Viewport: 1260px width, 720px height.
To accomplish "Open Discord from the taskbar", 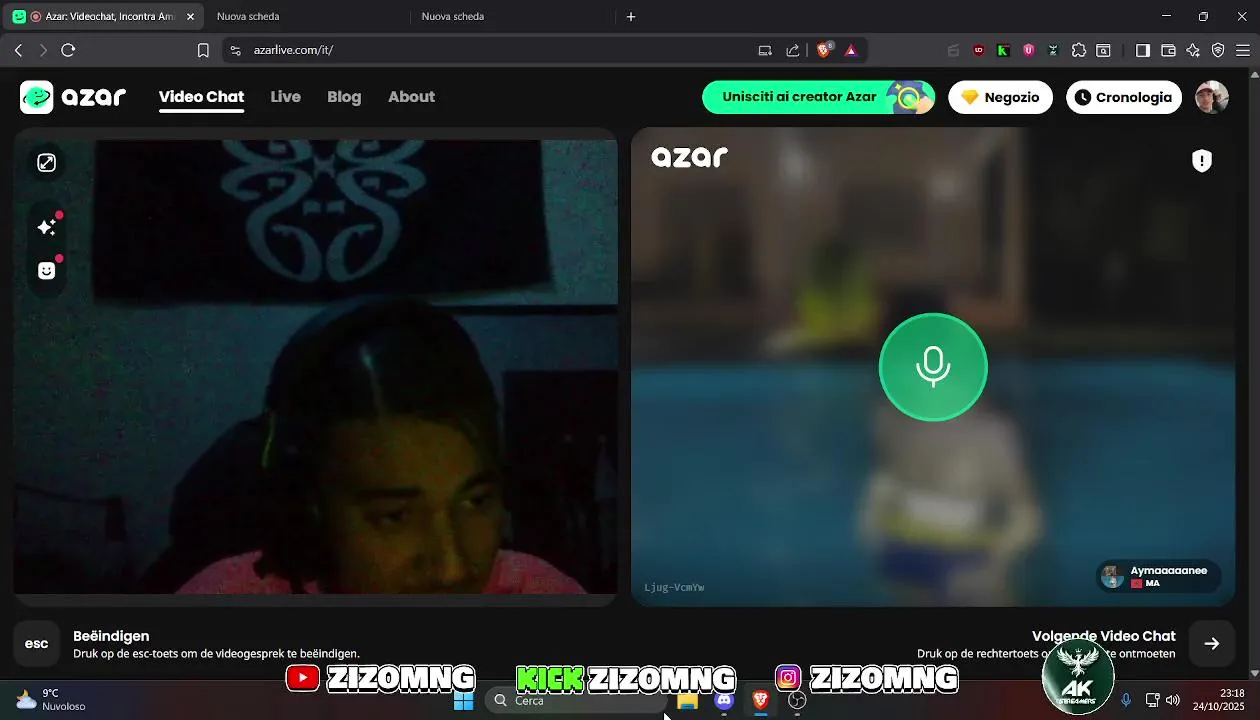I will coord(724,701).
